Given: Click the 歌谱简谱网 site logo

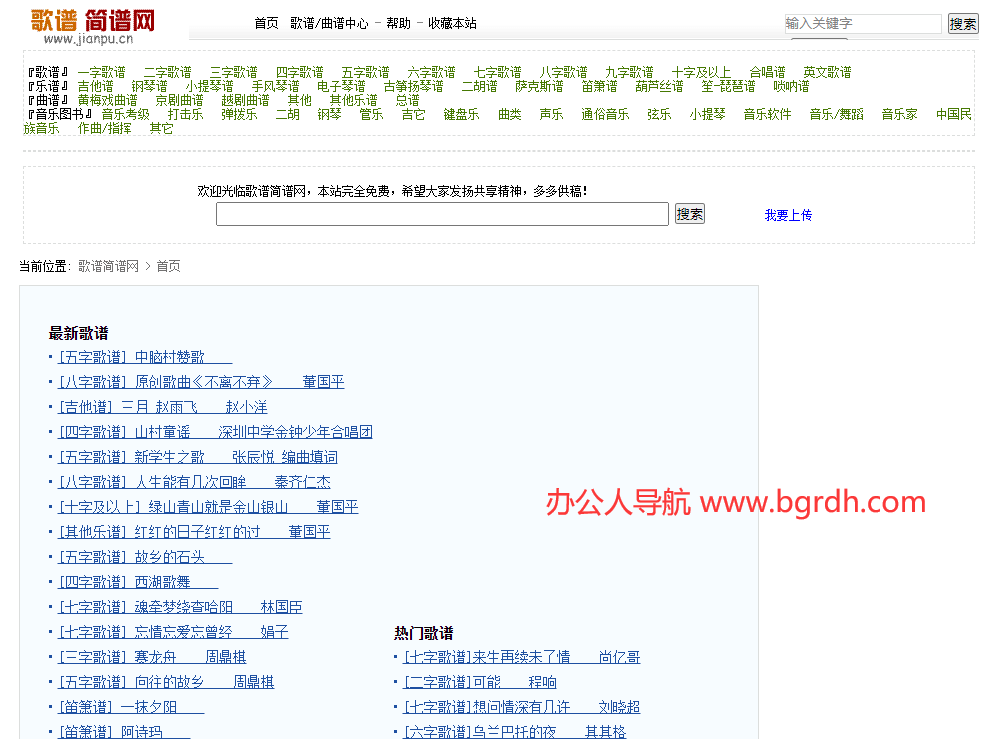Looking at the screenshot, I should pos(92,25).
